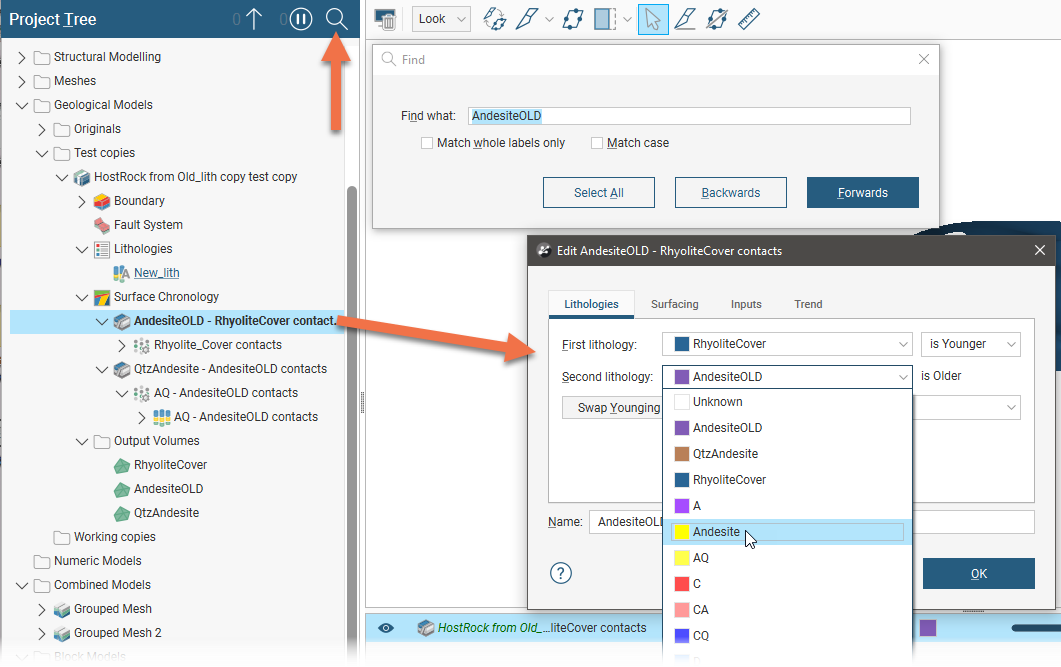Select the ruler measurement tool
Viewport: 1061px width, 667px height.
pyautogui.click(x=749, y=19)
